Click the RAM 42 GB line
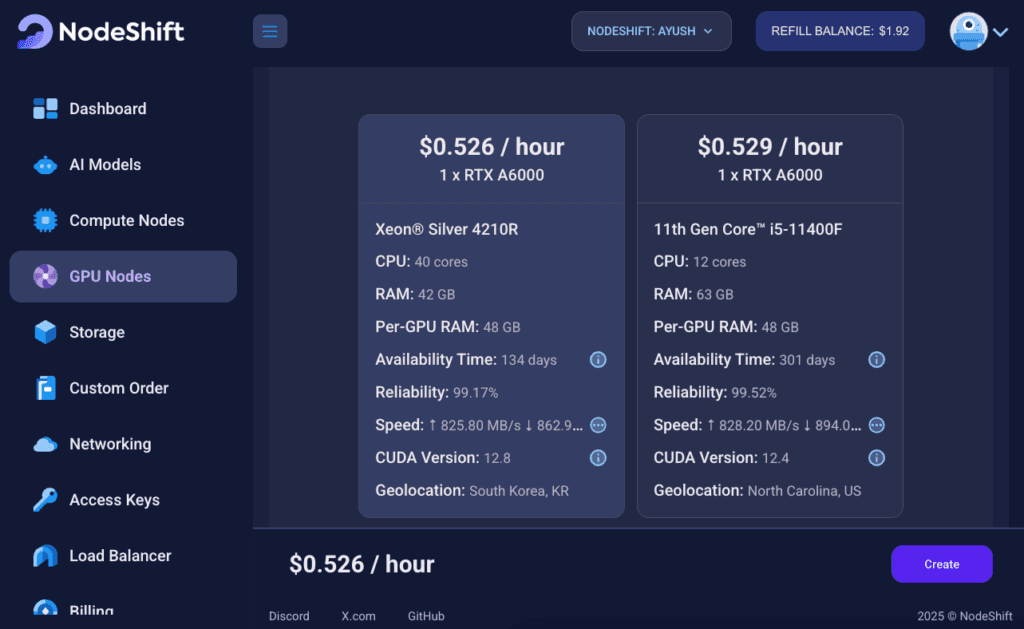Screen dimensions: 1024x629 point(415,295)
